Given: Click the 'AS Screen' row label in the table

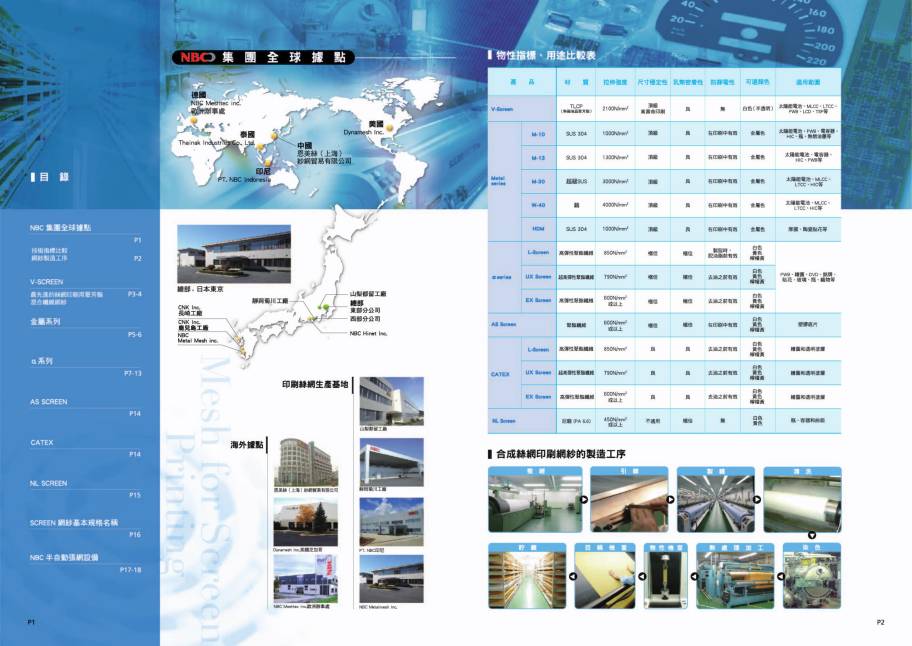Looking at the screenshot, I should point(504,324).
